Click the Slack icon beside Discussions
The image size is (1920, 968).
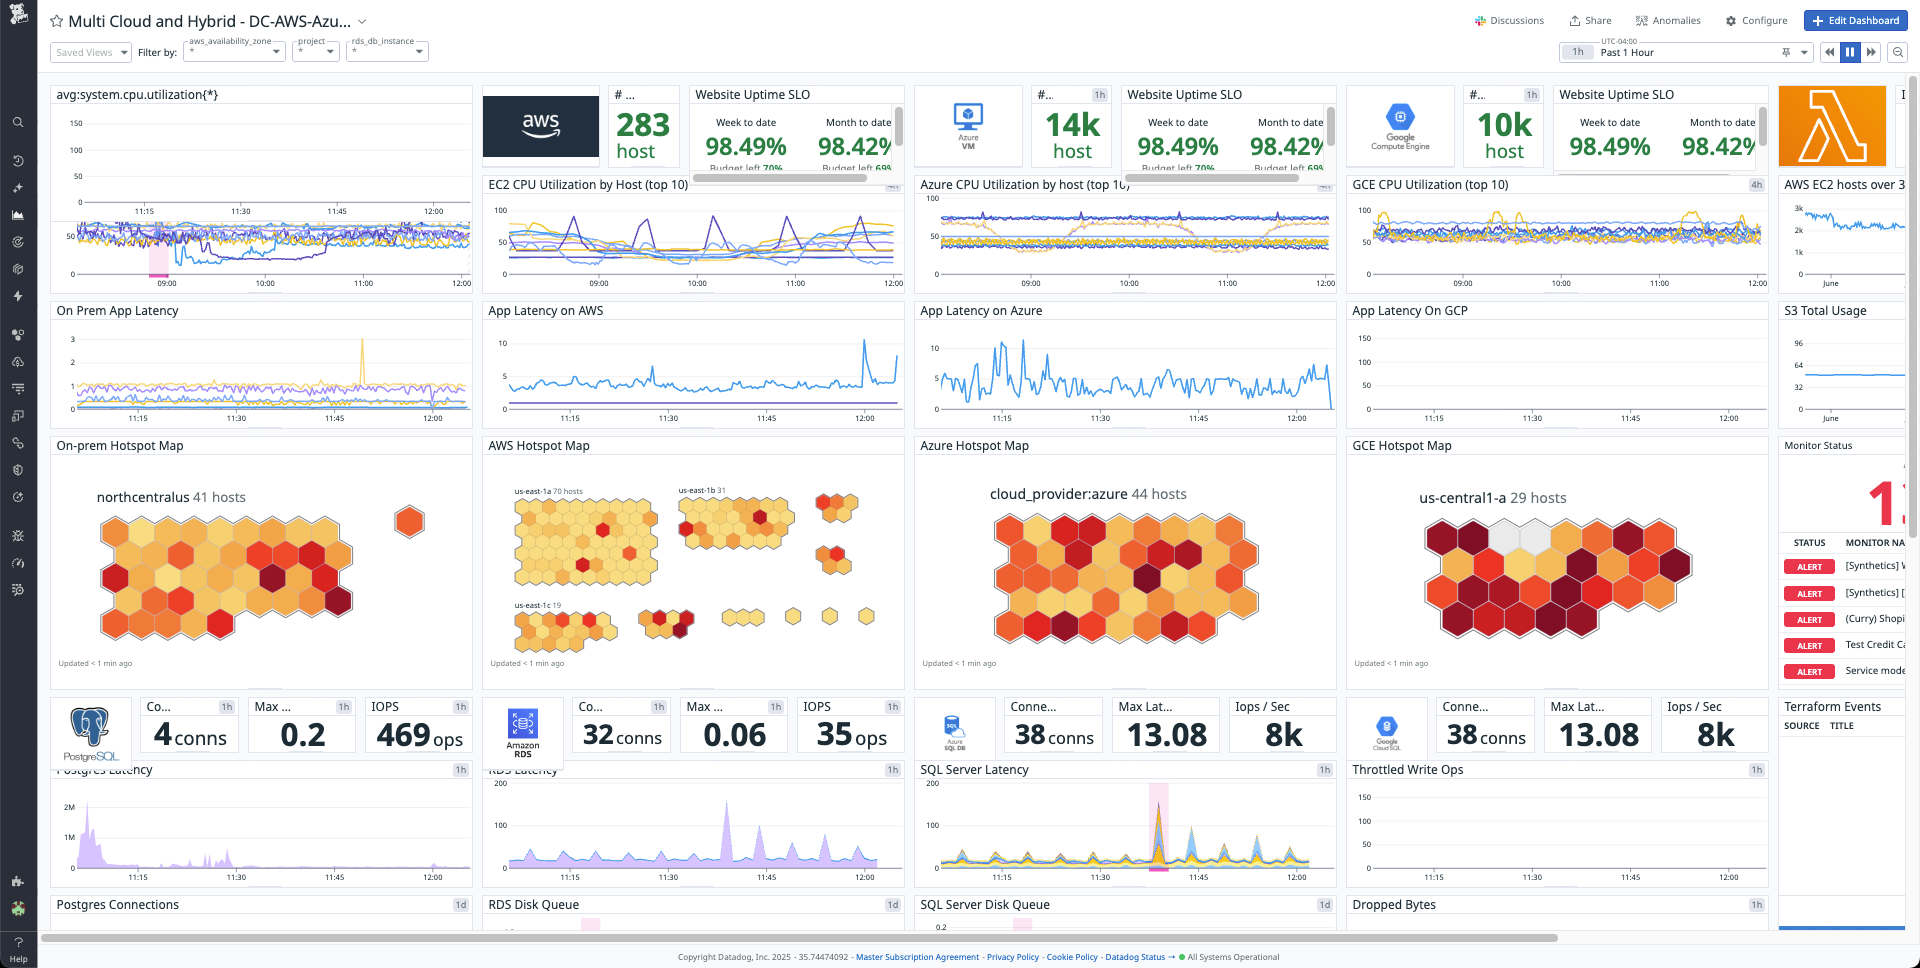coord(1479,20)
